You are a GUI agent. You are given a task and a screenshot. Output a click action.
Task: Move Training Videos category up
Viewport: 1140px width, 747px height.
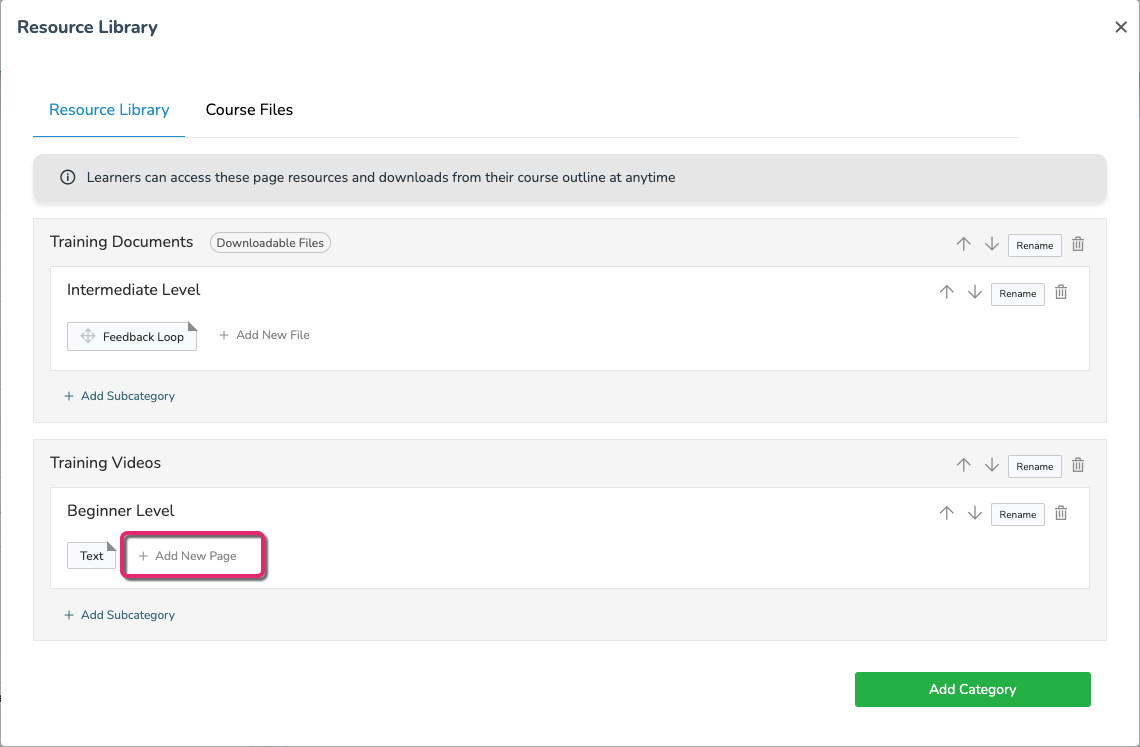[963, 465]
